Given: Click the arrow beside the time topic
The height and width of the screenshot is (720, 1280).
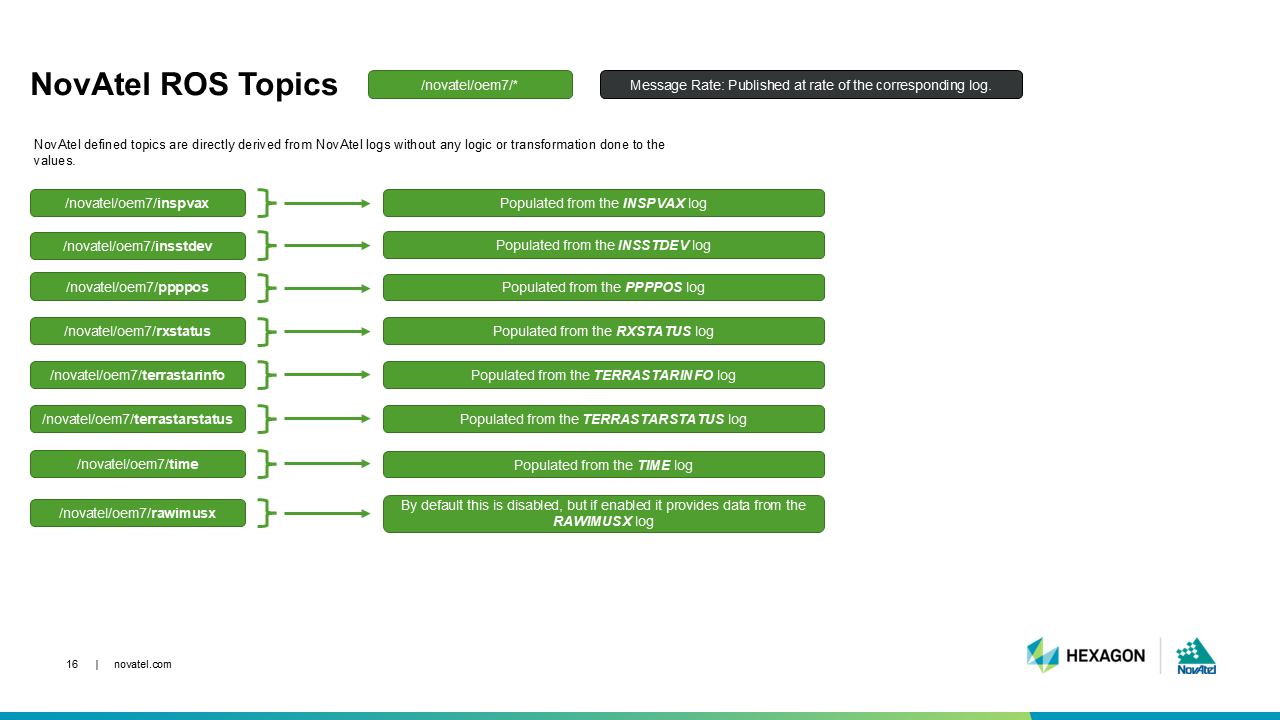Looking at the screenshot, I should coord(326,464).
